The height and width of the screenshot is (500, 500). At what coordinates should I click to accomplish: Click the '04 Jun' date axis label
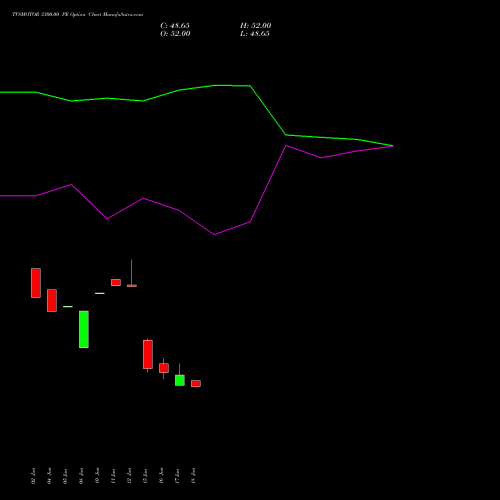coord(49,476)
